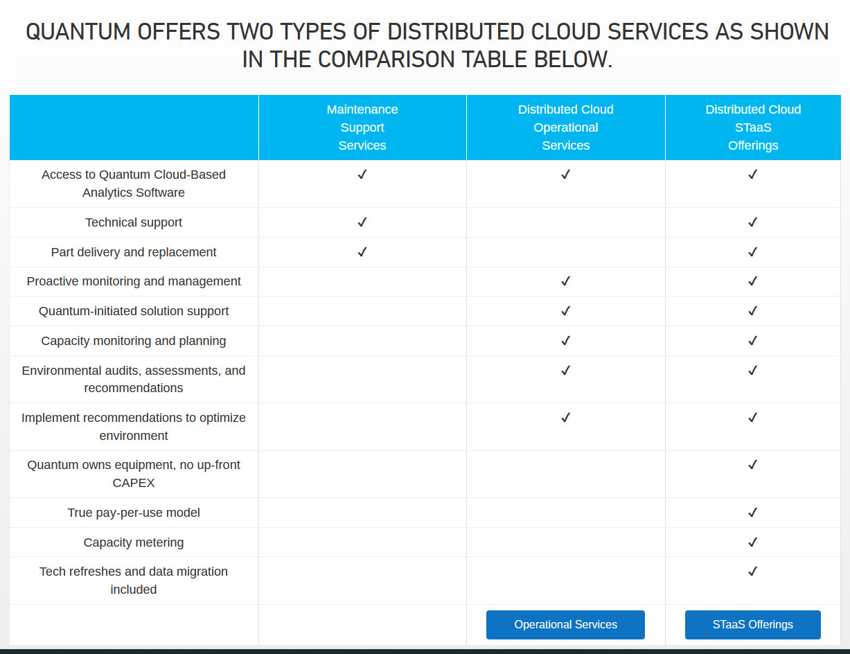Click the 'Proactive monitoring and management' row label
Viewport: 850px width, 654px height.
pyautogui.click(x=133, y=282)
